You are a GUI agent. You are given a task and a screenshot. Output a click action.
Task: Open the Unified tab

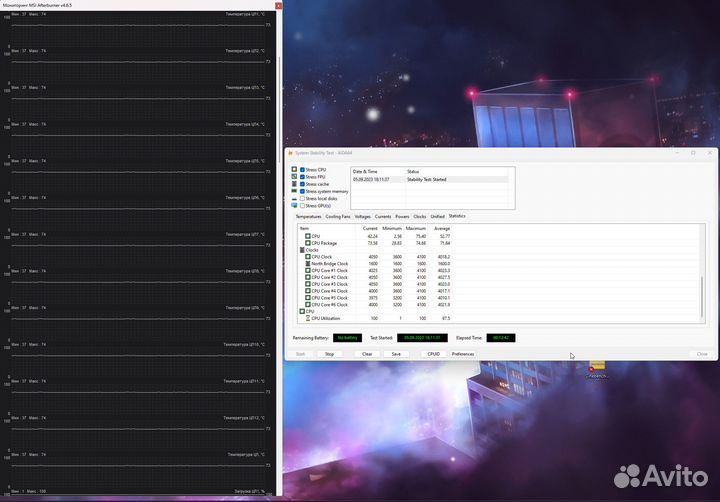(x=437, y=216)
